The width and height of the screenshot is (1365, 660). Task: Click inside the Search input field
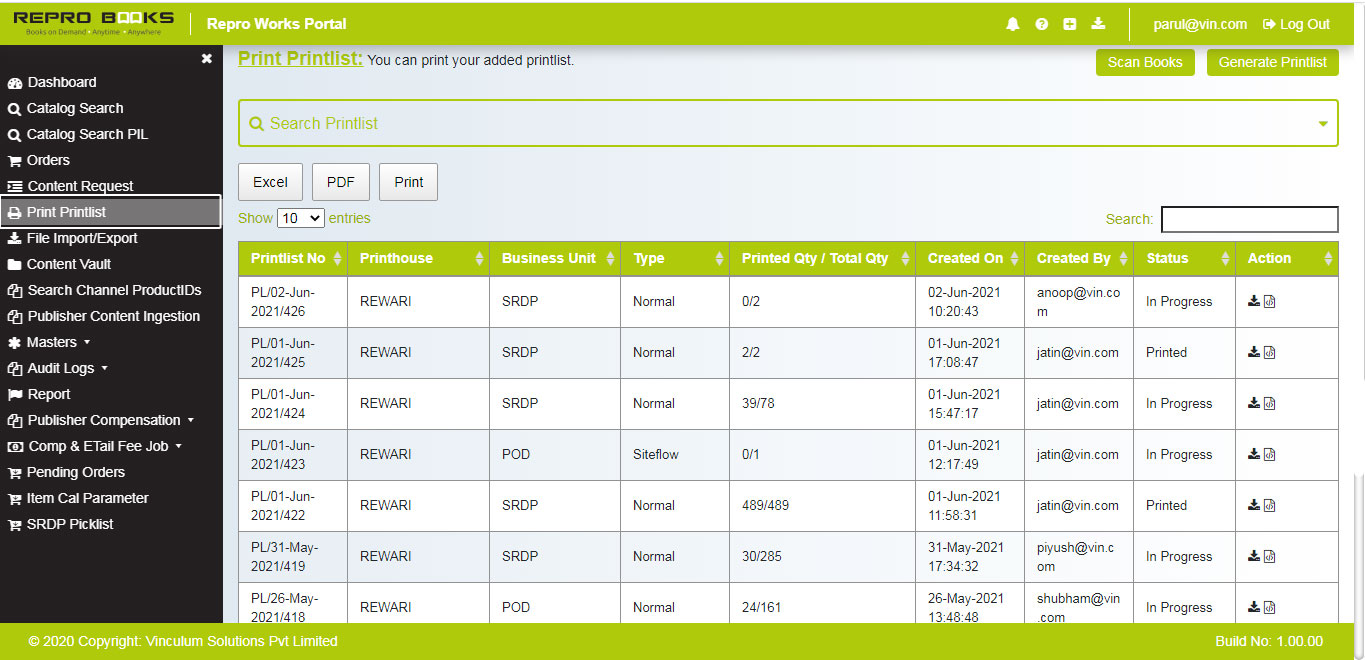point(1248,219)
